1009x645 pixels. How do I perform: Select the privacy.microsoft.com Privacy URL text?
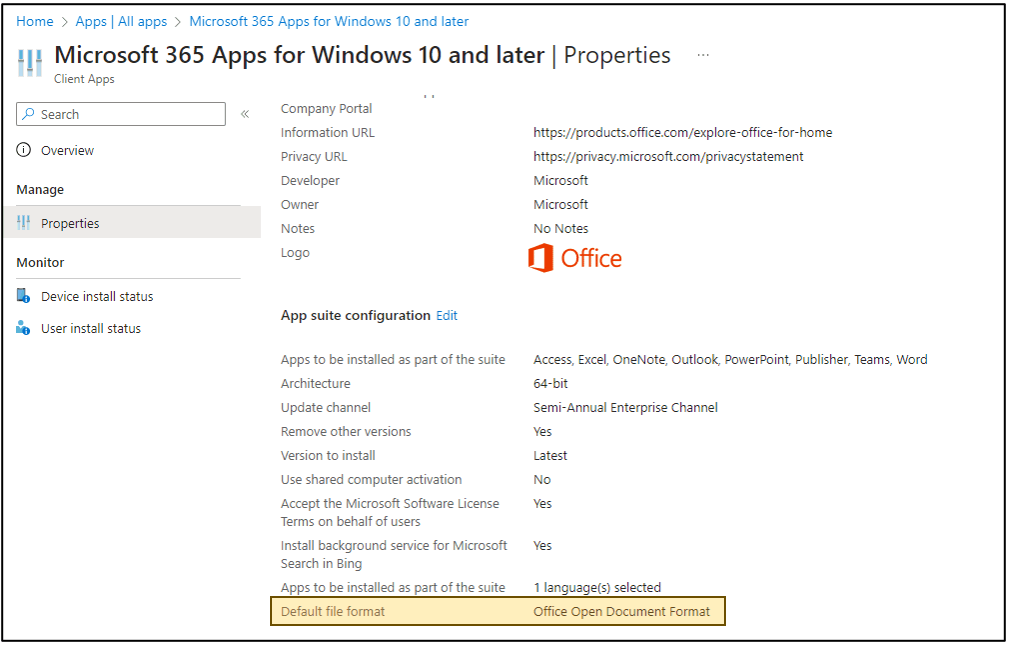coord(668,156)
